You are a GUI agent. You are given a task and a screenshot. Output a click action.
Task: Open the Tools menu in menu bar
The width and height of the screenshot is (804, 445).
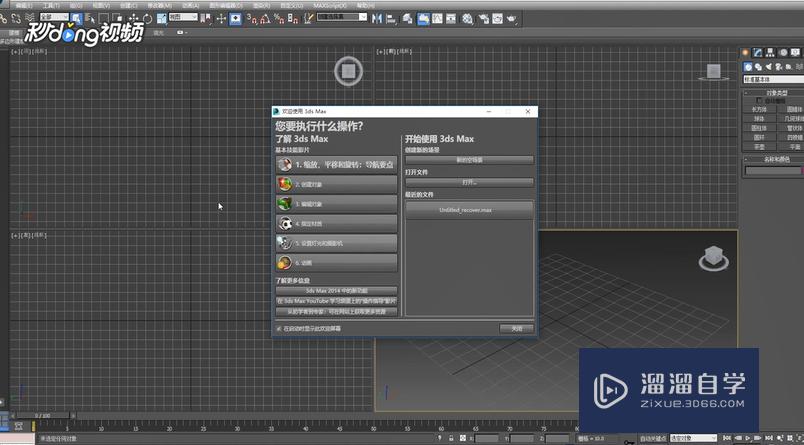50,5
